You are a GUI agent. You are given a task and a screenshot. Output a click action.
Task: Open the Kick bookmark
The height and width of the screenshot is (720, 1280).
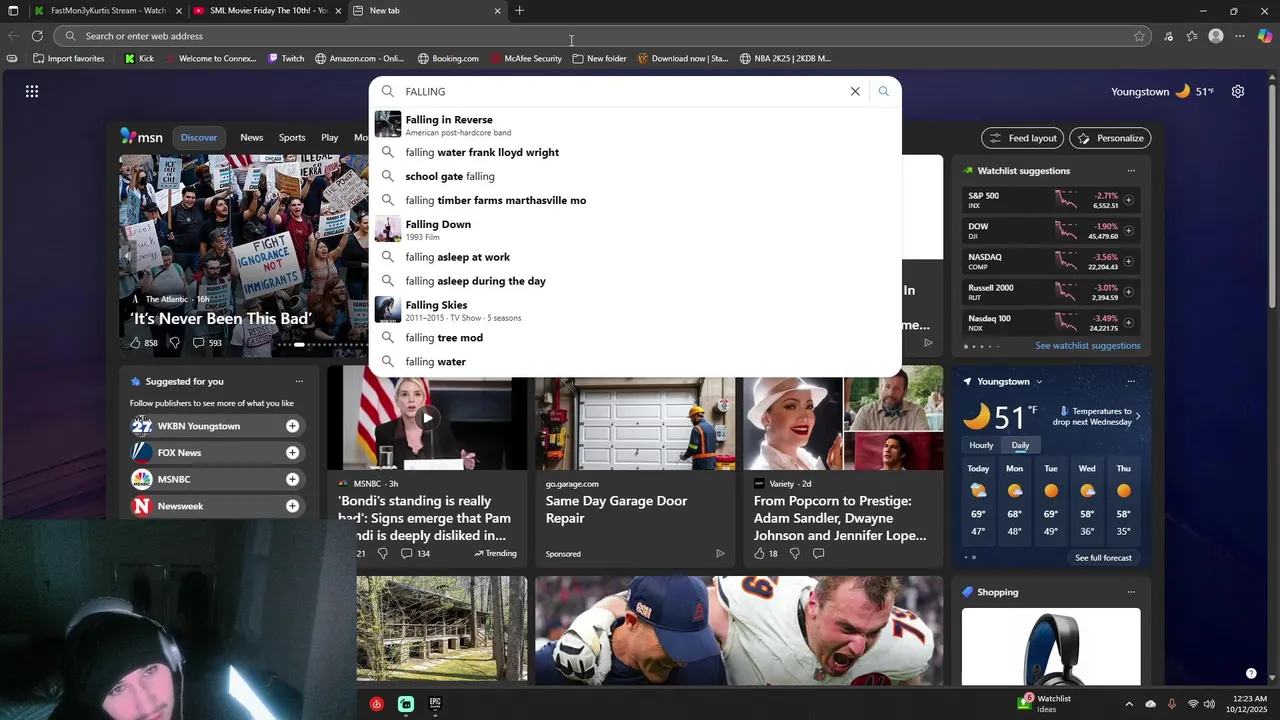click(139, 59)
